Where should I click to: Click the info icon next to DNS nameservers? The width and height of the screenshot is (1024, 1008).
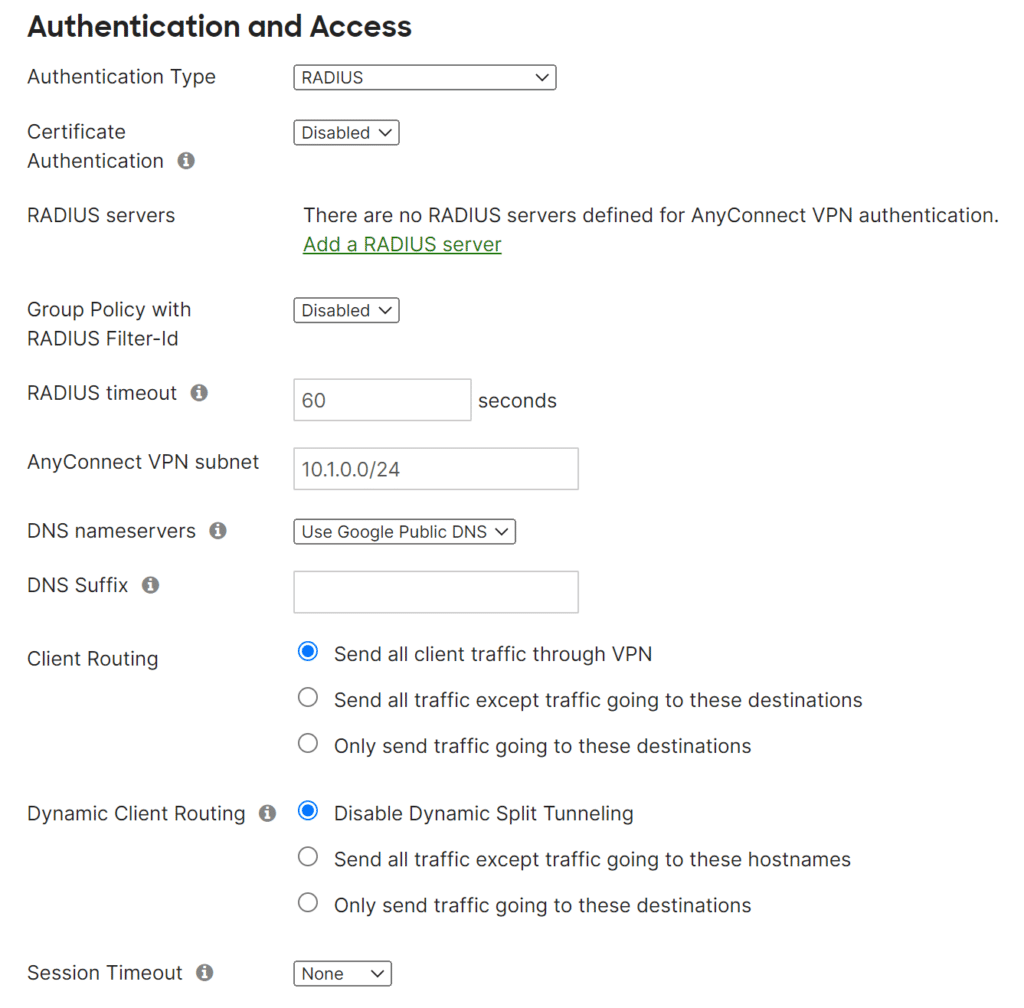(x=218, y=531)
